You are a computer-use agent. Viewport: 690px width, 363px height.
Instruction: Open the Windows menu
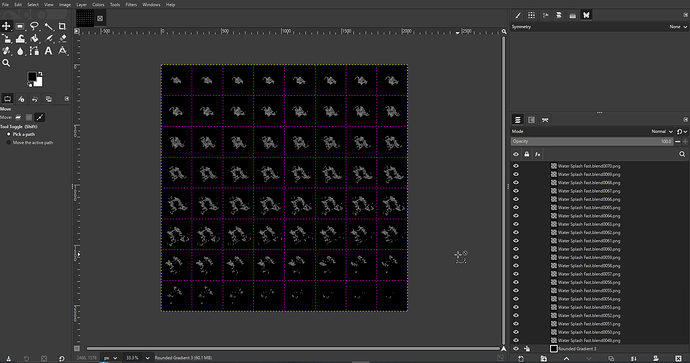pyautogui.click(x=151, y=4)
